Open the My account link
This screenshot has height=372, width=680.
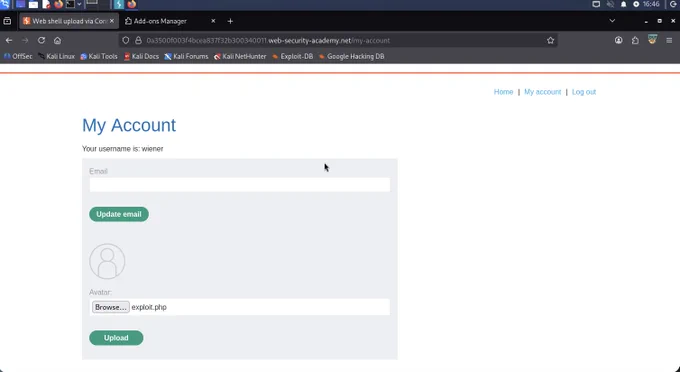[x=543, y=92]
